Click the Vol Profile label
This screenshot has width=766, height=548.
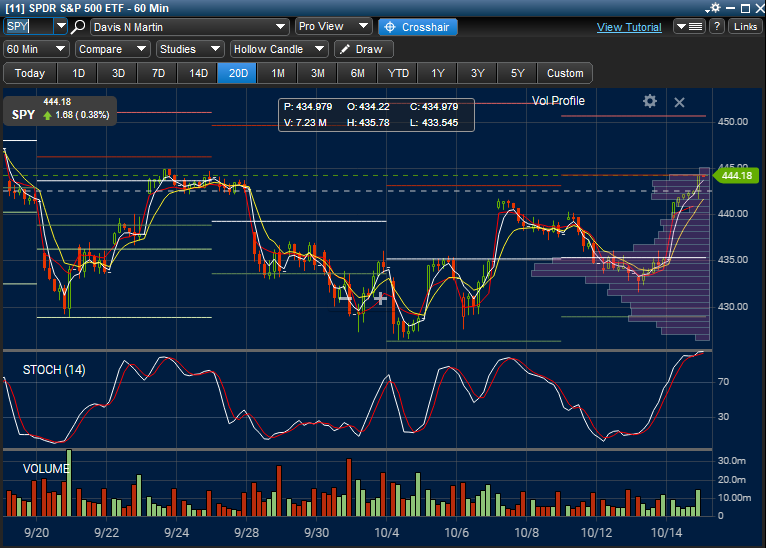[x=558, y=101]
